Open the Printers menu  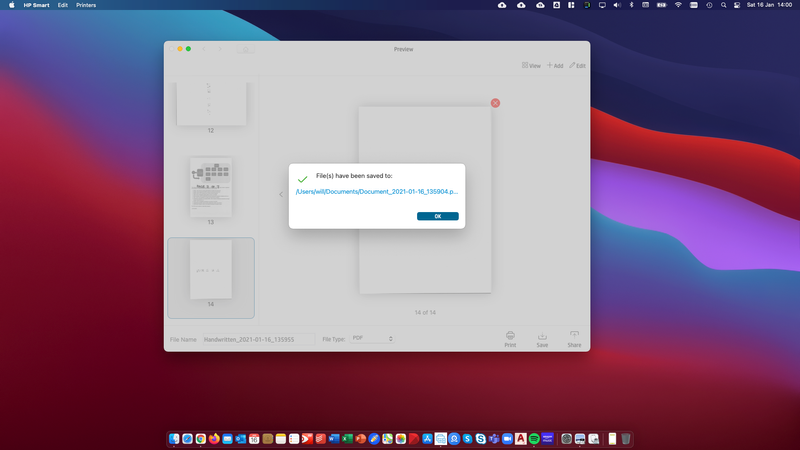[x=87, y=5]
